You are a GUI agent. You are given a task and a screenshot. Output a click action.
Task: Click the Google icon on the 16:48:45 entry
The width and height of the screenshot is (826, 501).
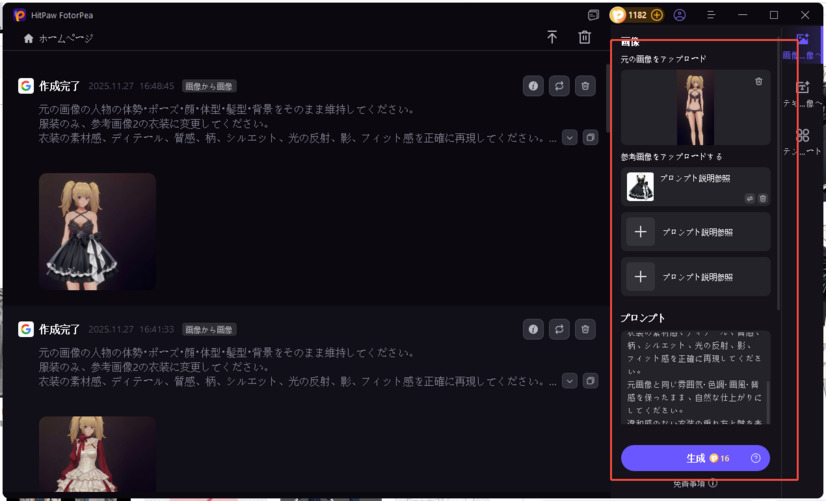(x=26, y=86)
